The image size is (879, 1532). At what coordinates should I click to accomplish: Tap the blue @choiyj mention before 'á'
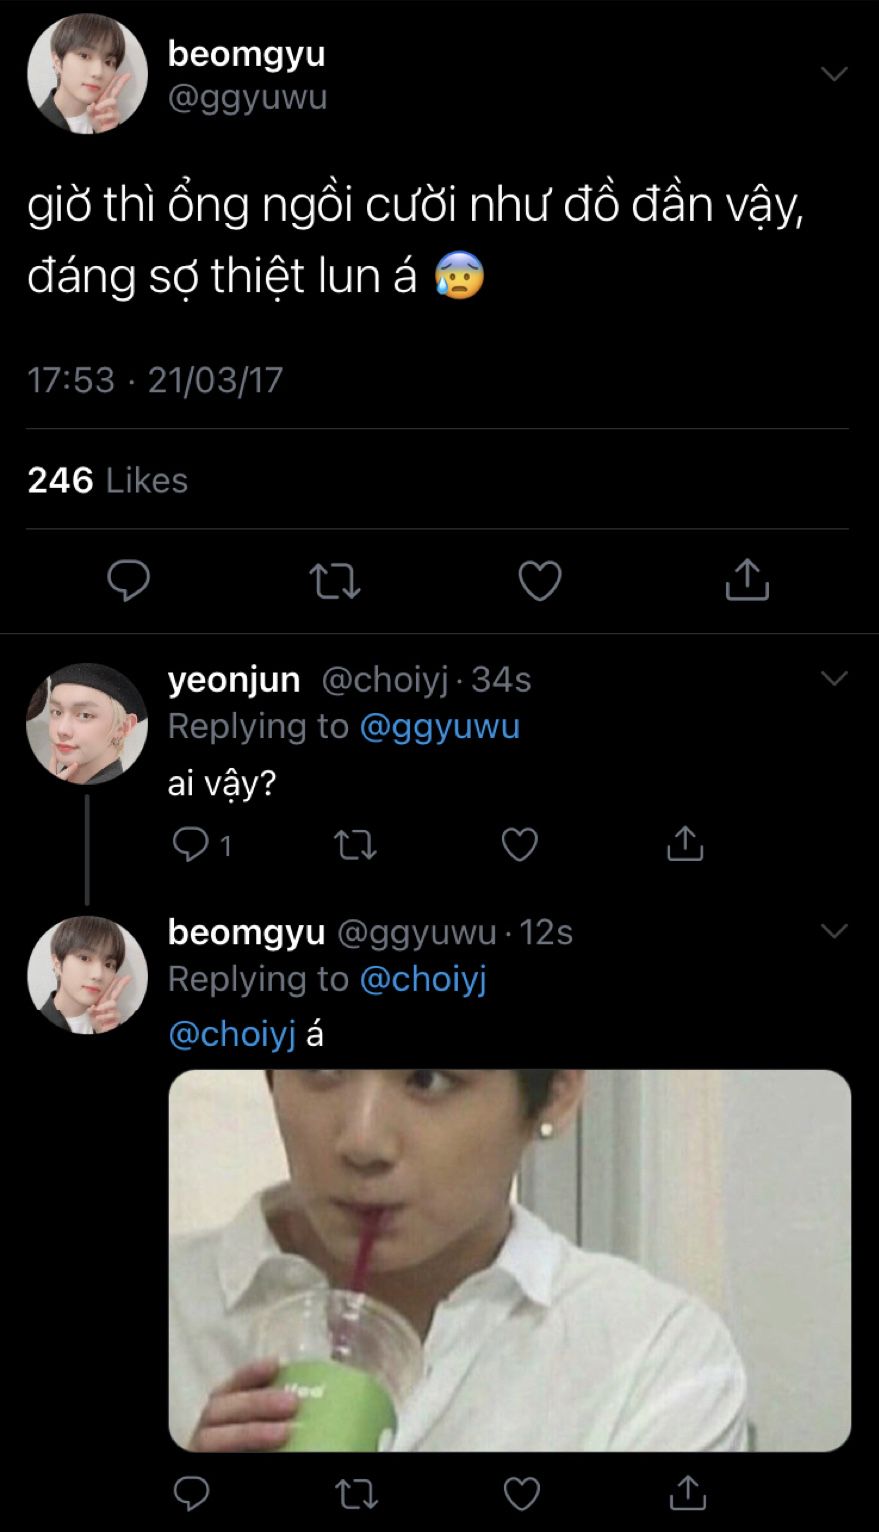coord(232,1034)
